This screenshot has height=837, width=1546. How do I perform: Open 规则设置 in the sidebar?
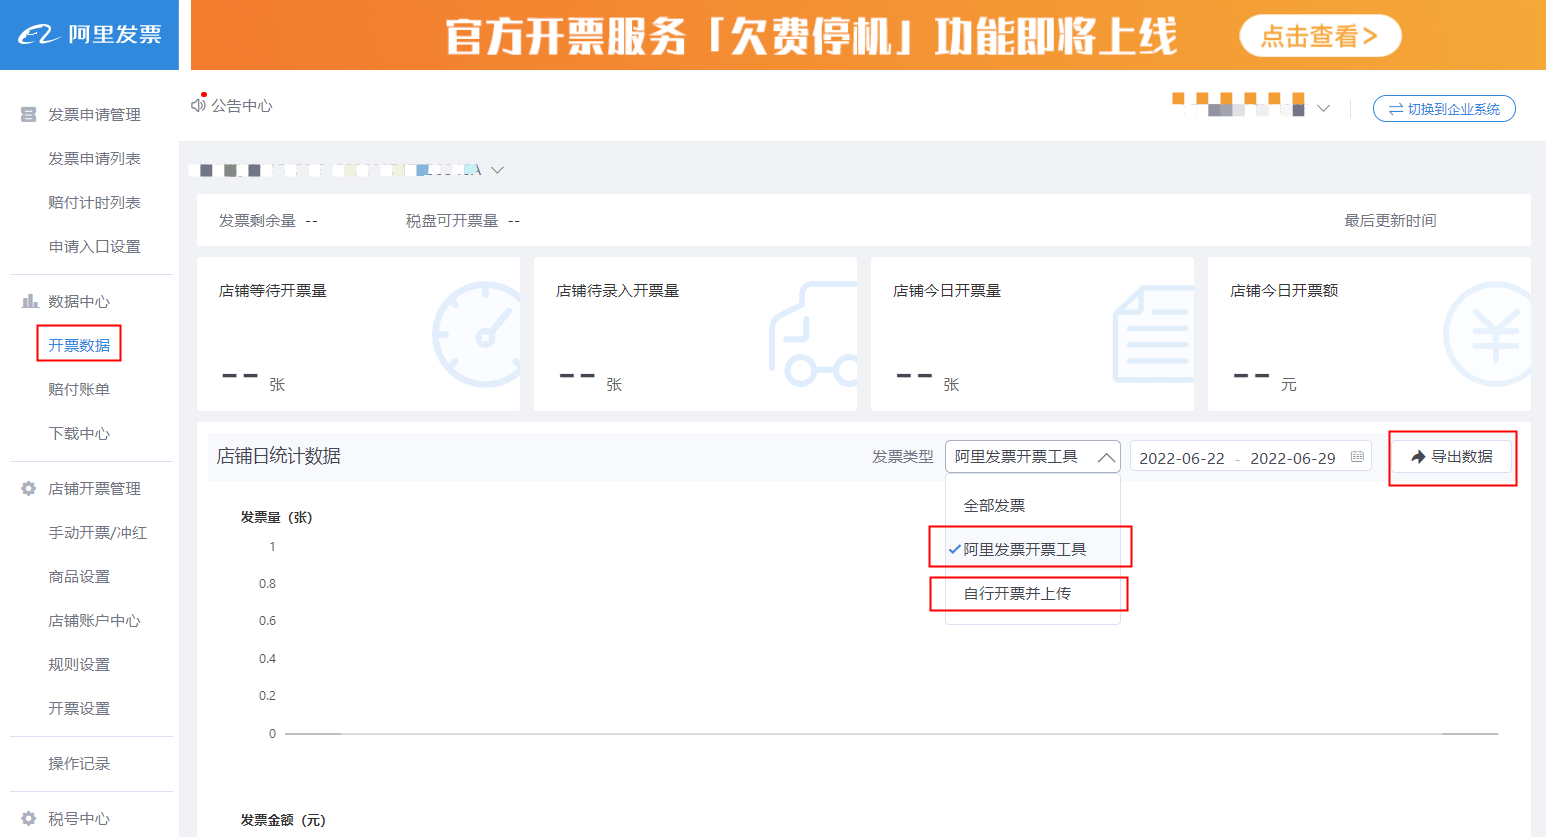pos(79,665)
